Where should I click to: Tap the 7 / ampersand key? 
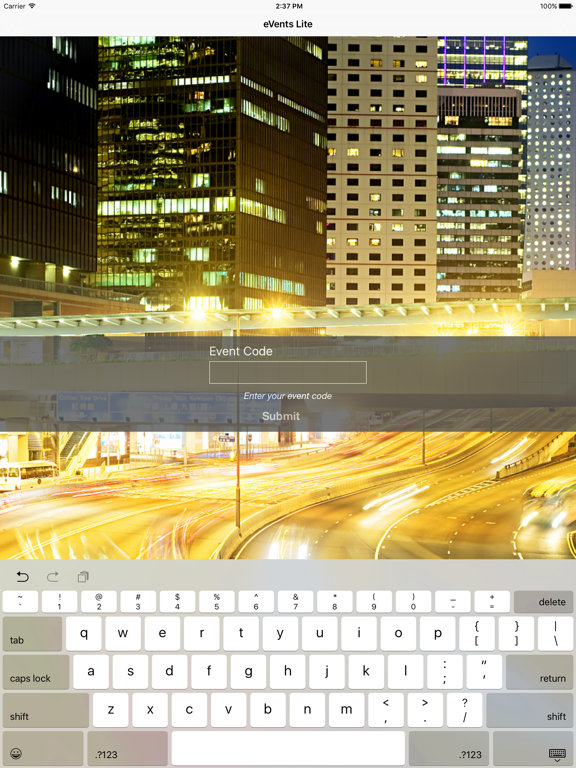click(x=295, y=601)
